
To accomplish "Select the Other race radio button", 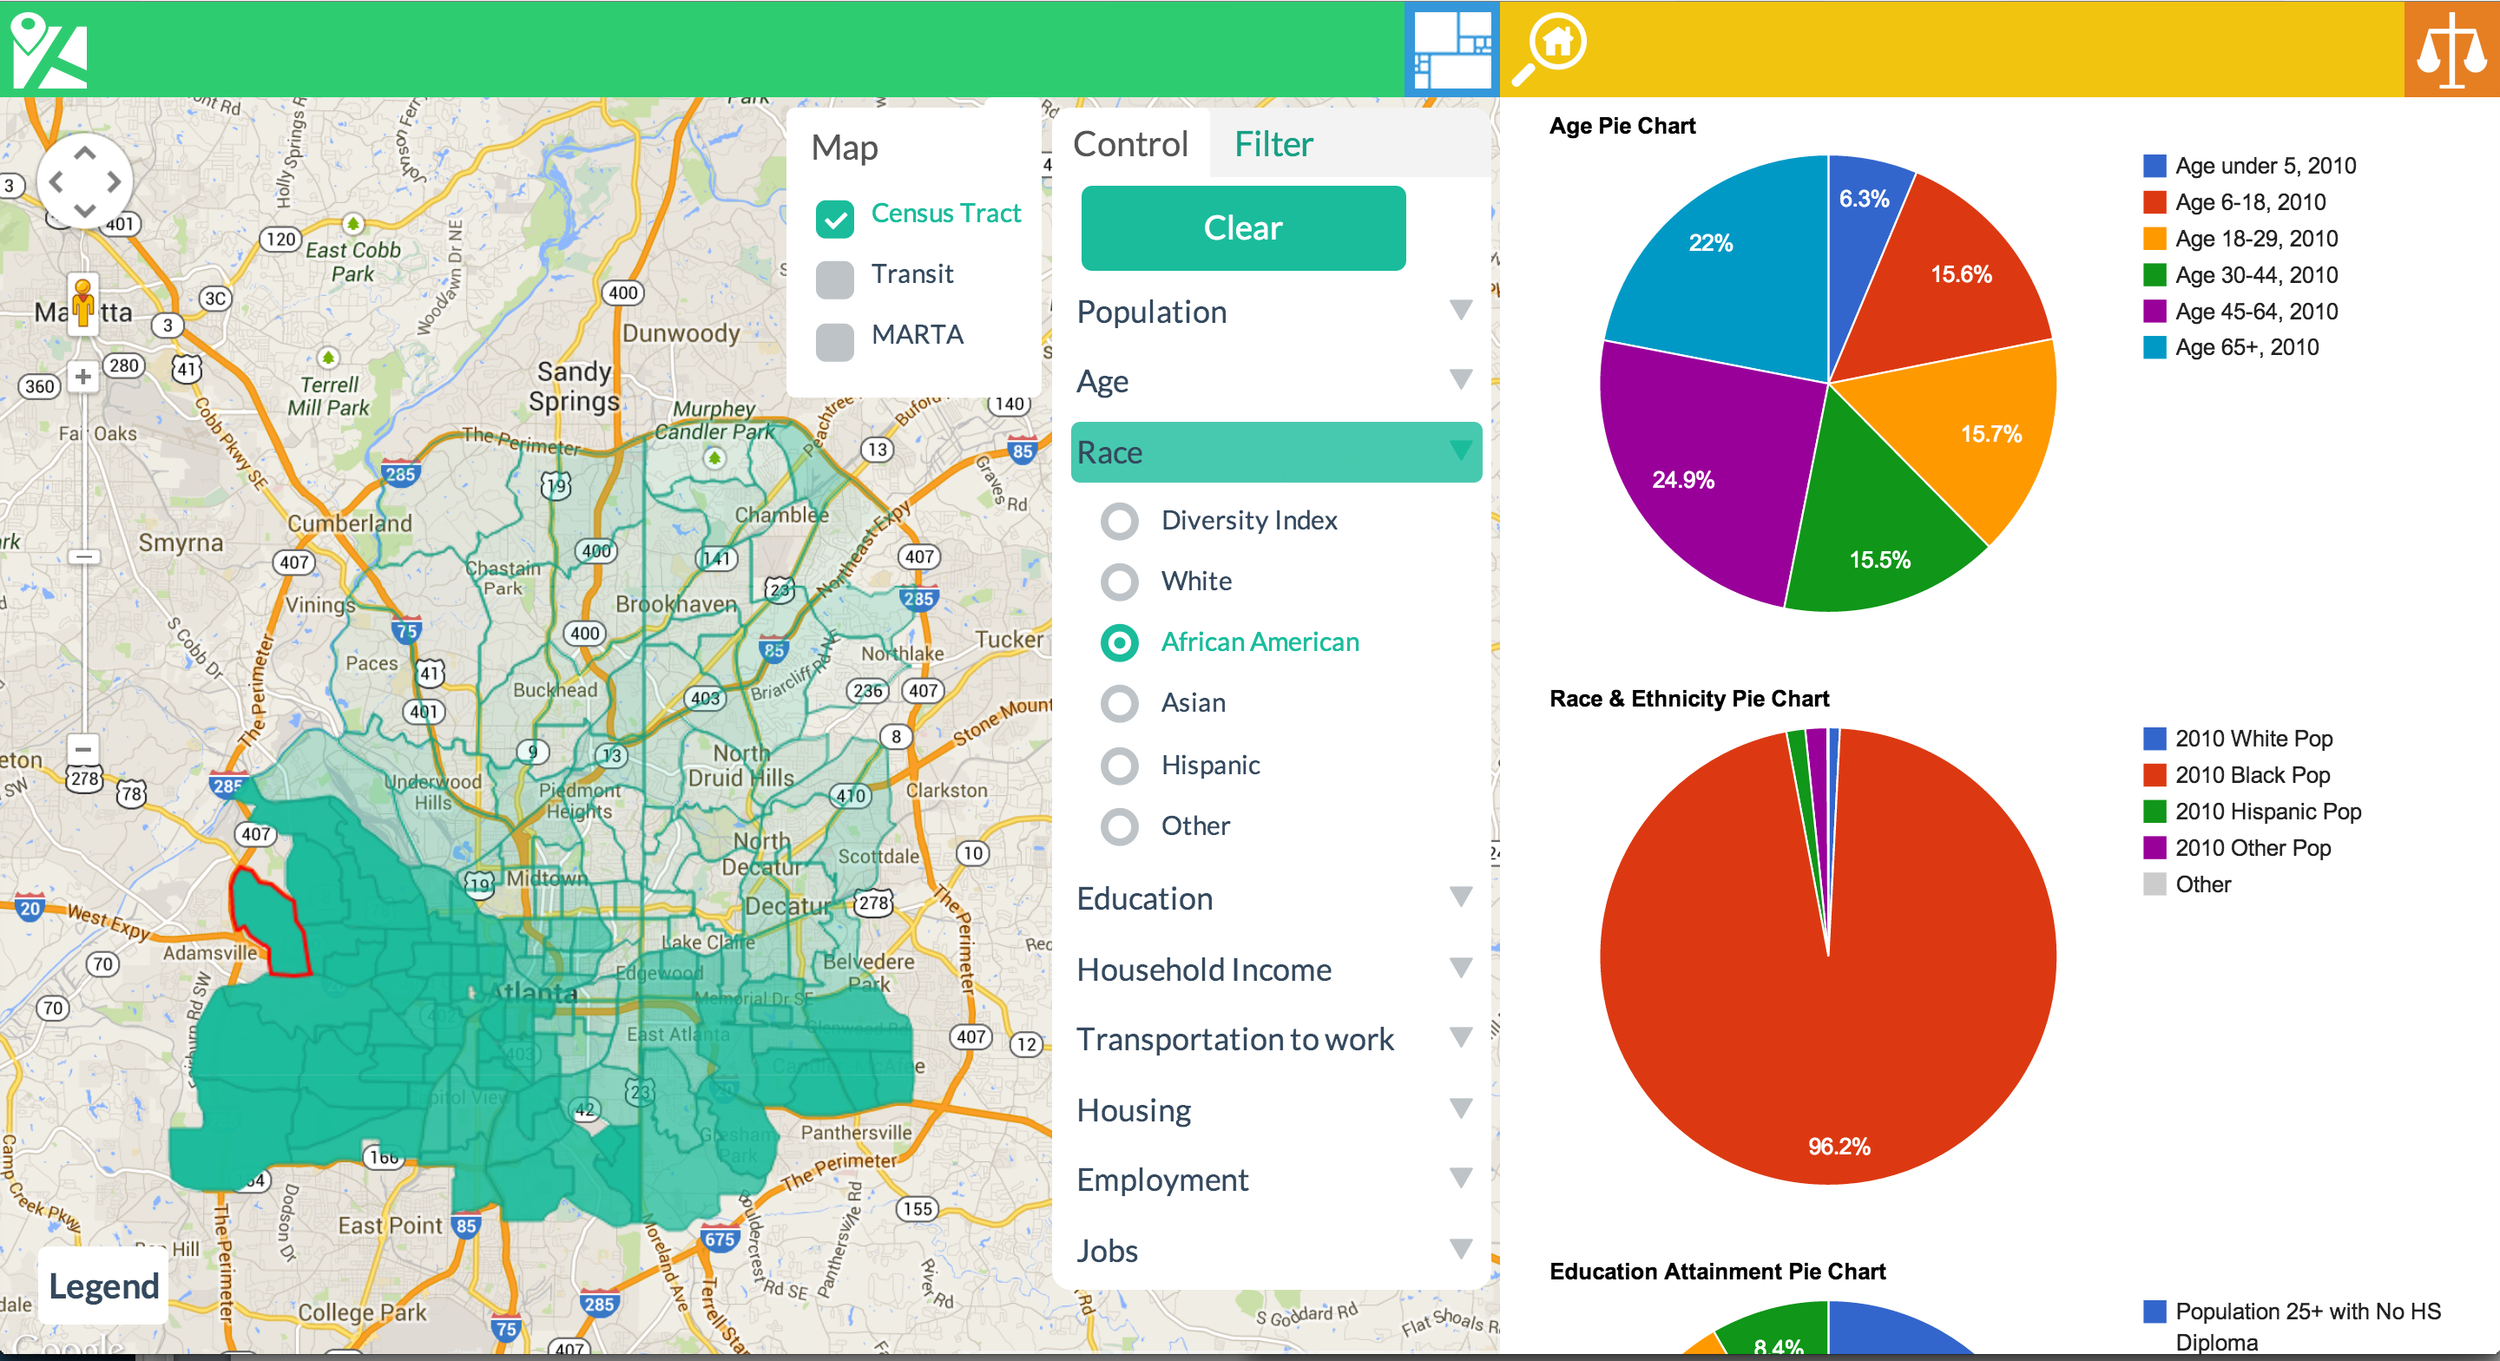I will point(1119,827).
